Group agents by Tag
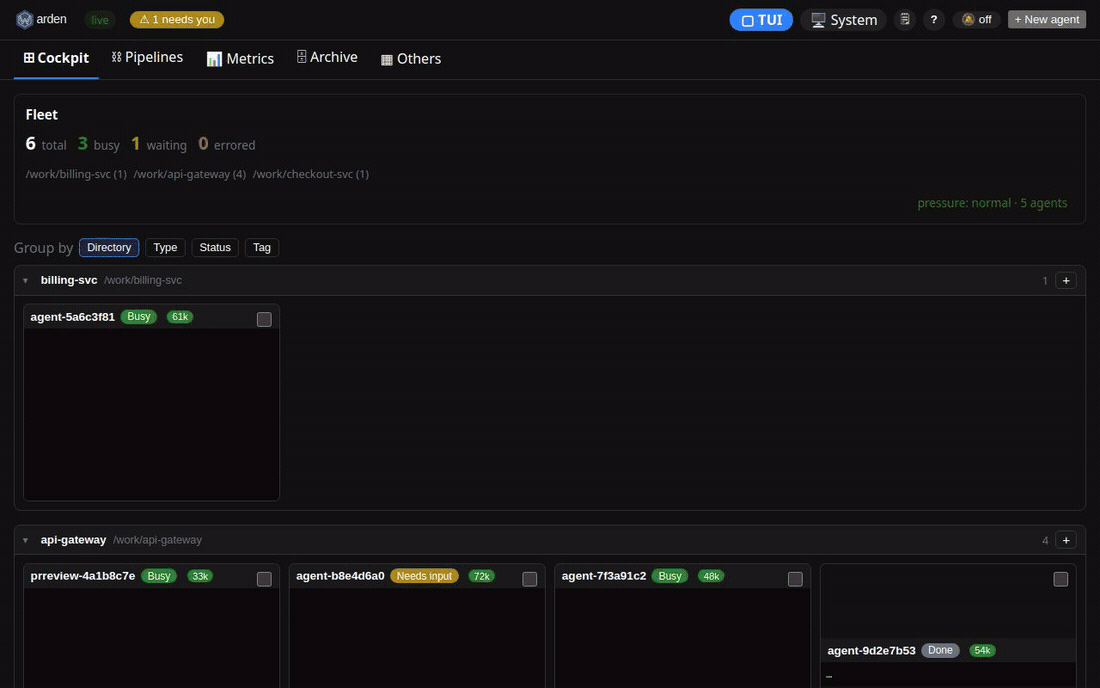Image resolution: width=1100 pixels, height=688 pixels. click(262, 248)
